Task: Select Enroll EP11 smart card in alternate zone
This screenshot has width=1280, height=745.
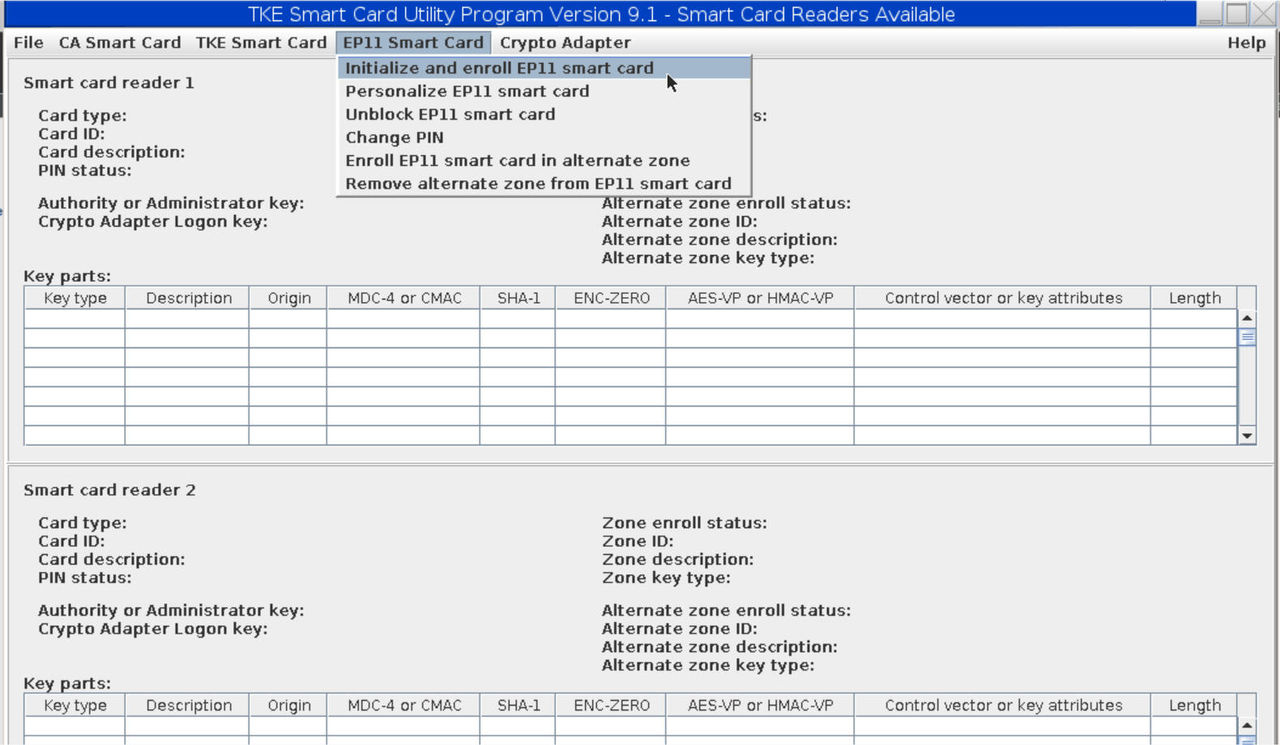Action: point(544,160)
